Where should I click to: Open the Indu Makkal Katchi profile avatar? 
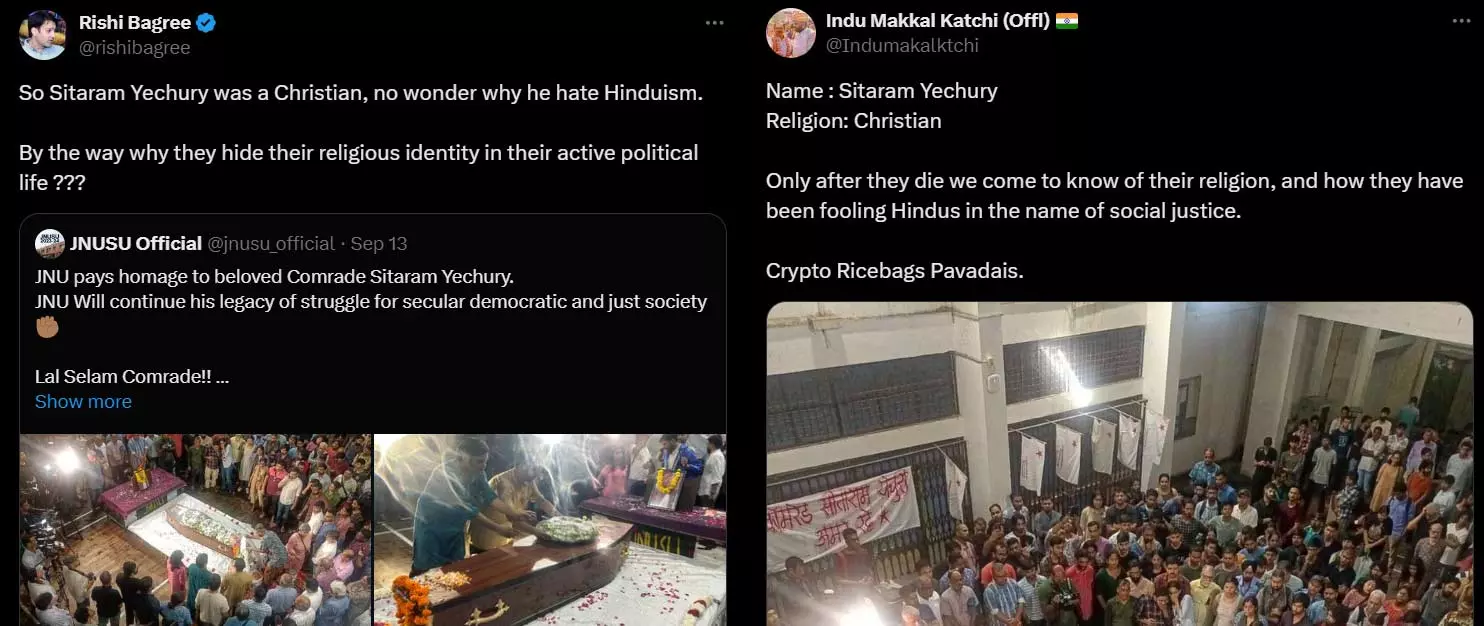(790, 33)
